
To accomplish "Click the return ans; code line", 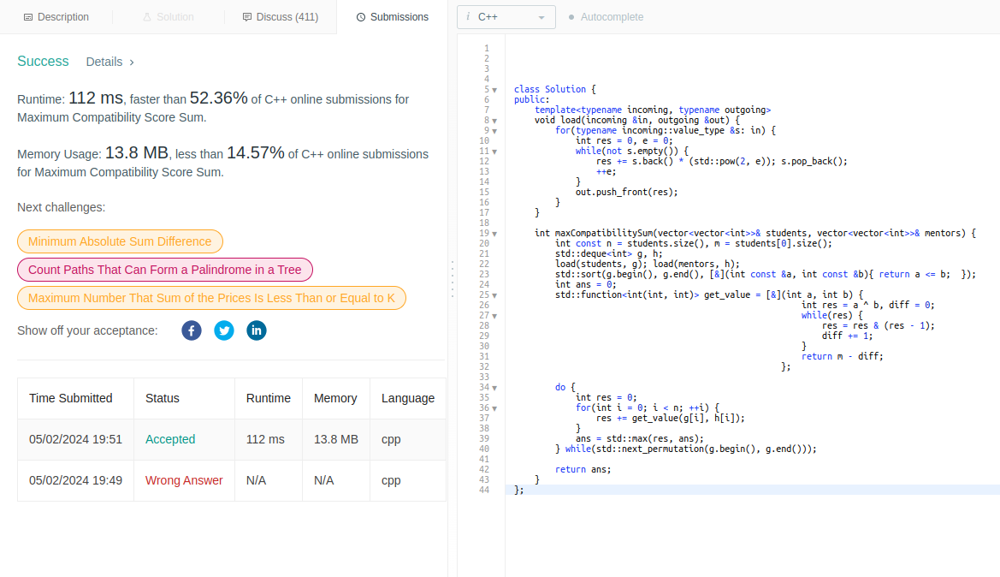I will [583, 469].
